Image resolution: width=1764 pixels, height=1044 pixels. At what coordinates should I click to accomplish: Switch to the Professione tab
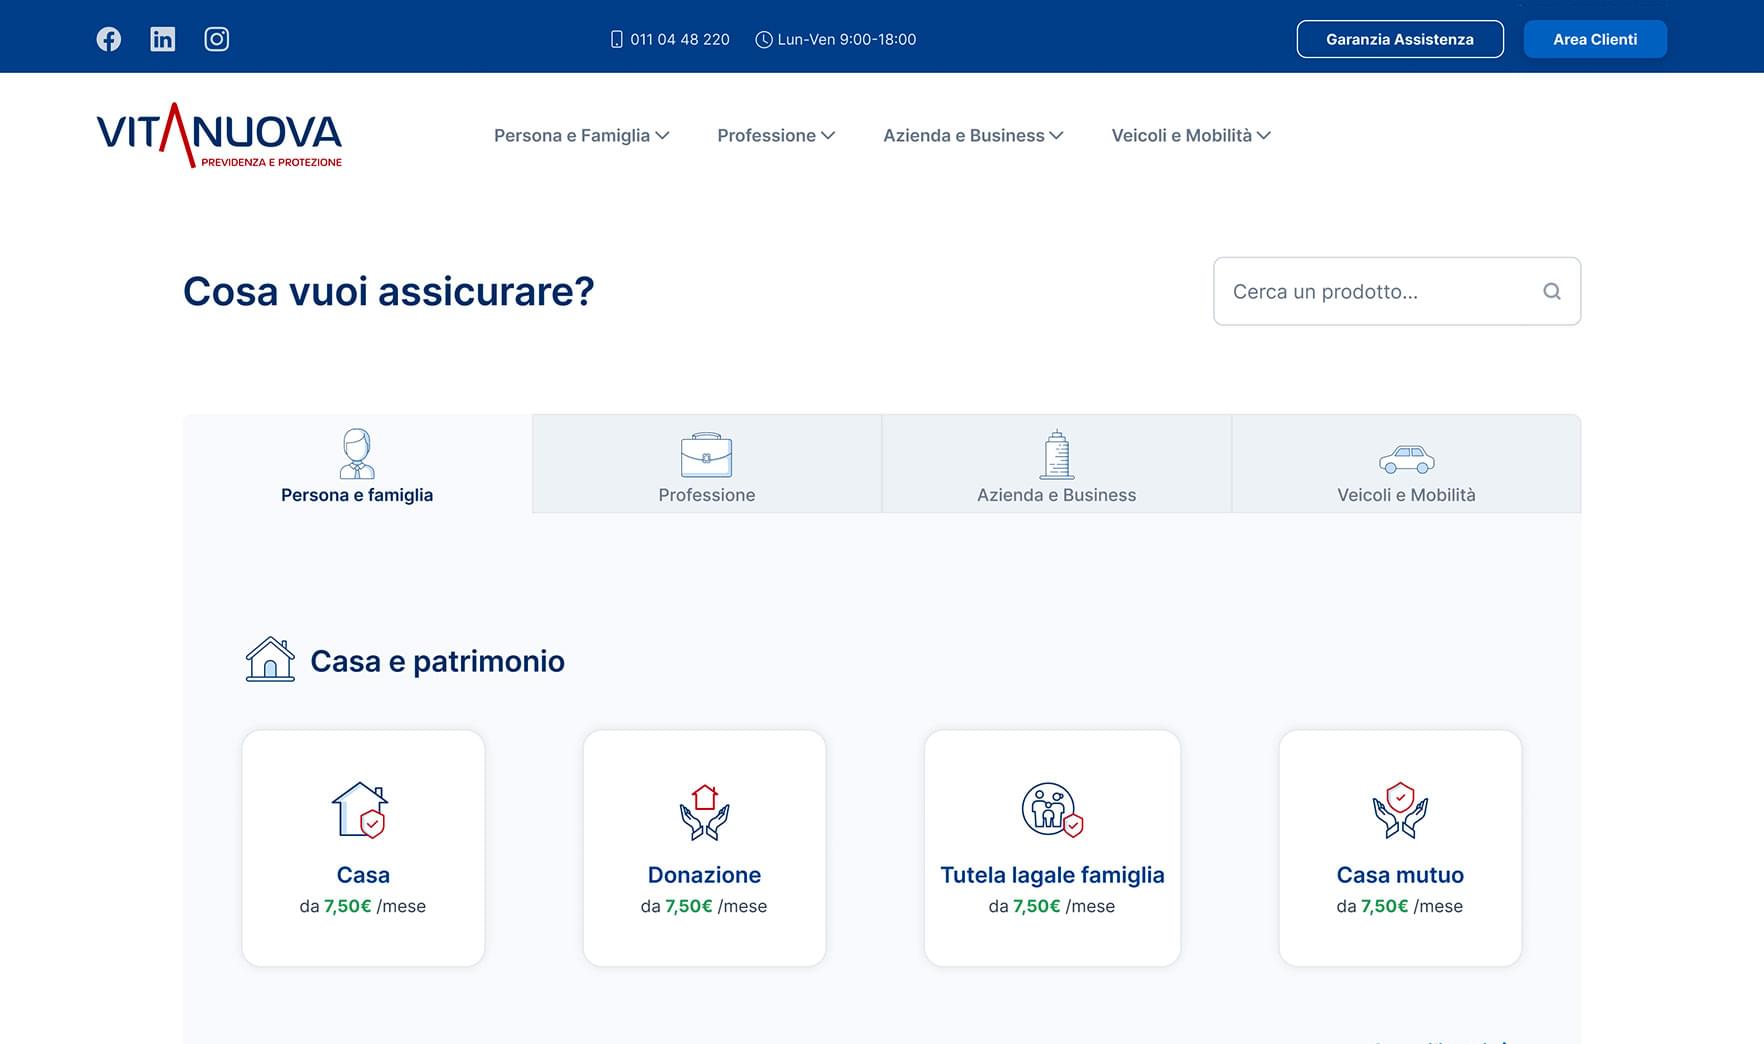click(706, 465)
